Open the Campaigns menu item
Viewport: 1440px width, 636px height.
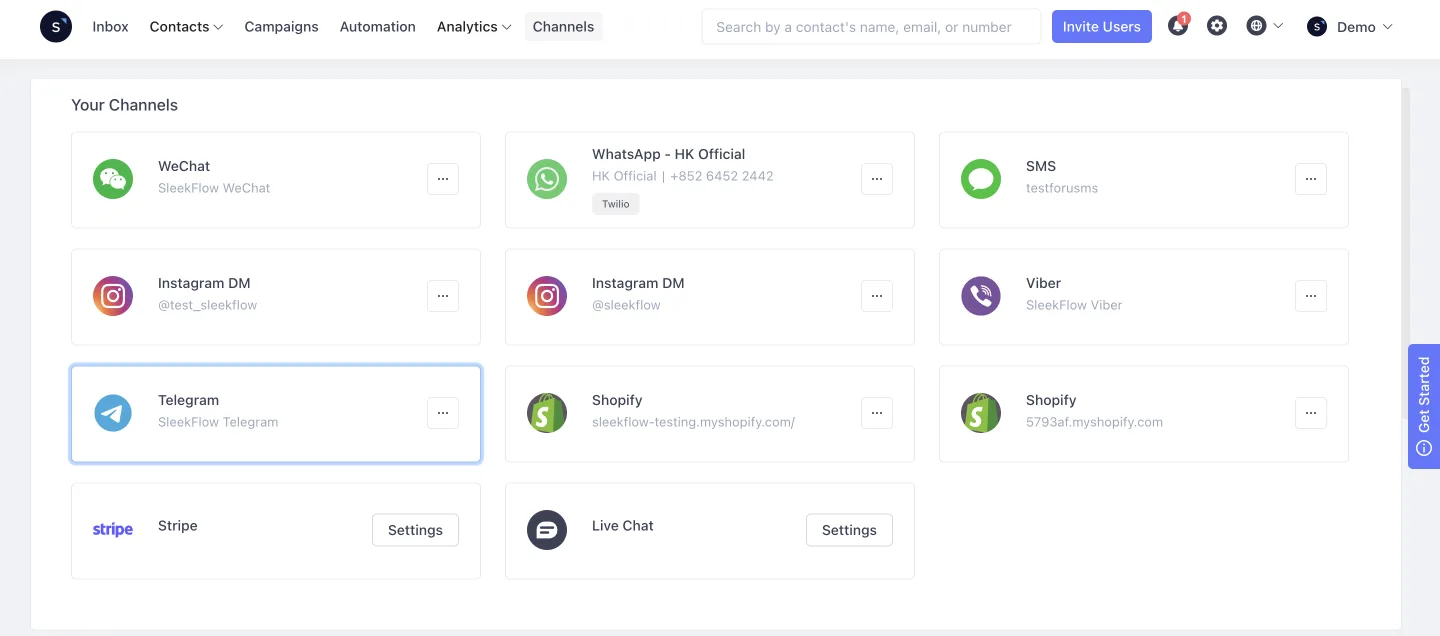tap(281, 26)
